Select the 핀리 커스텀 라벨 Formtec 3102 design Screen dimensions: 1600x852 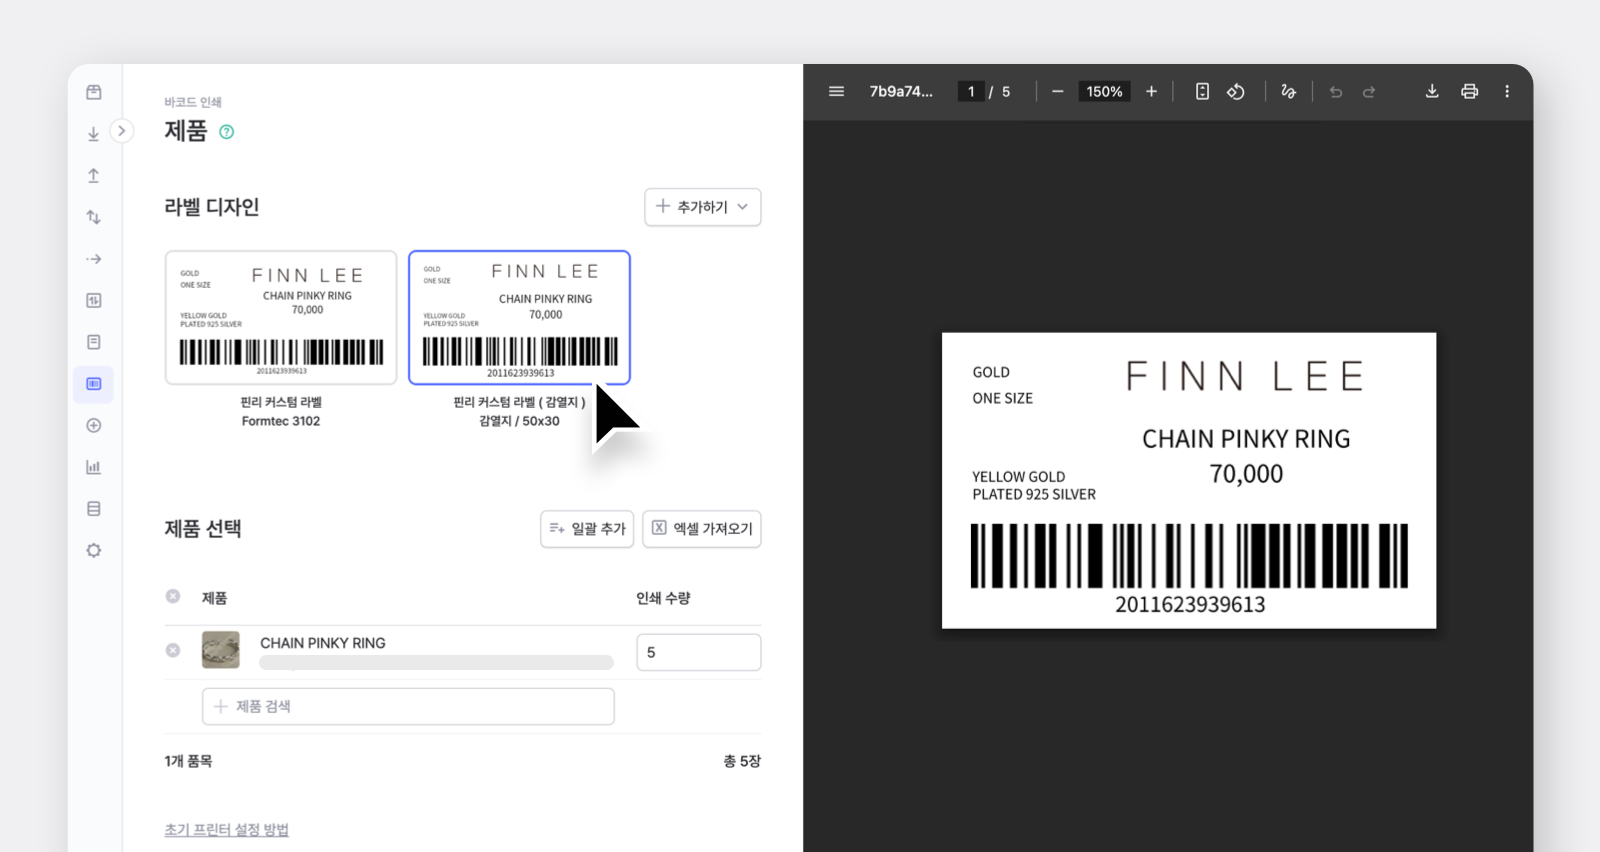click(x=281, y=318)
